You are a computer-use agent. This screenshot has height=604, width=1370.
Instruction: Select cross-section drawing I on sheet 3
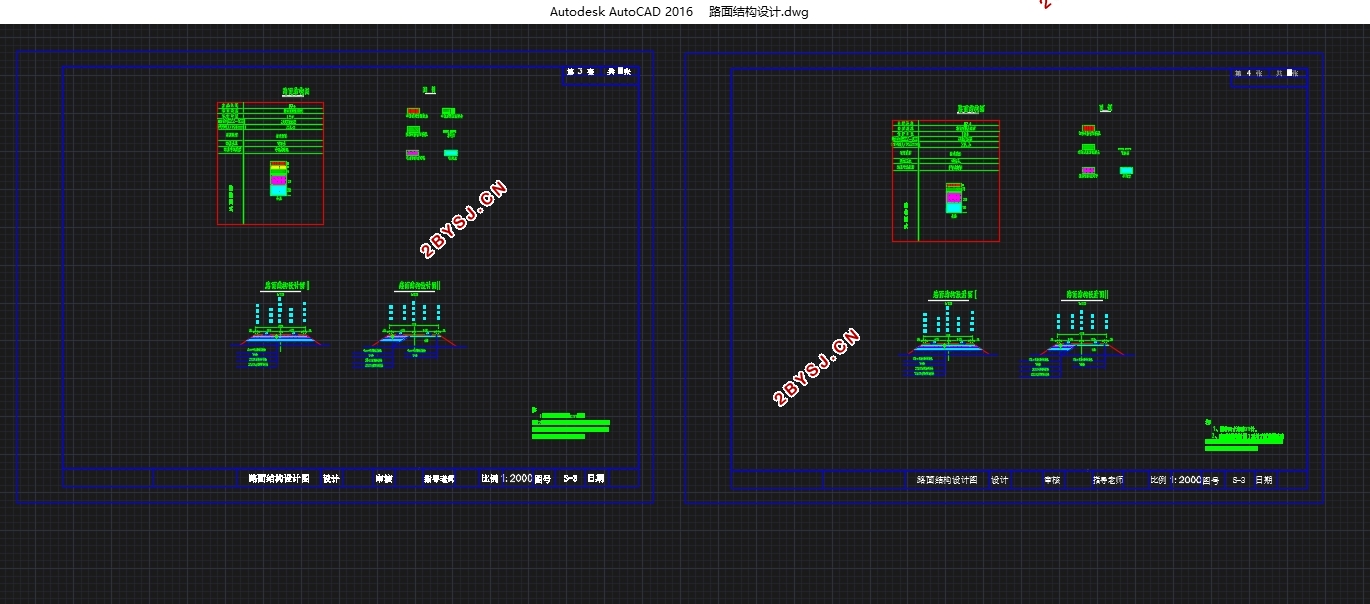pyautogui.click(x=278, y=326)
